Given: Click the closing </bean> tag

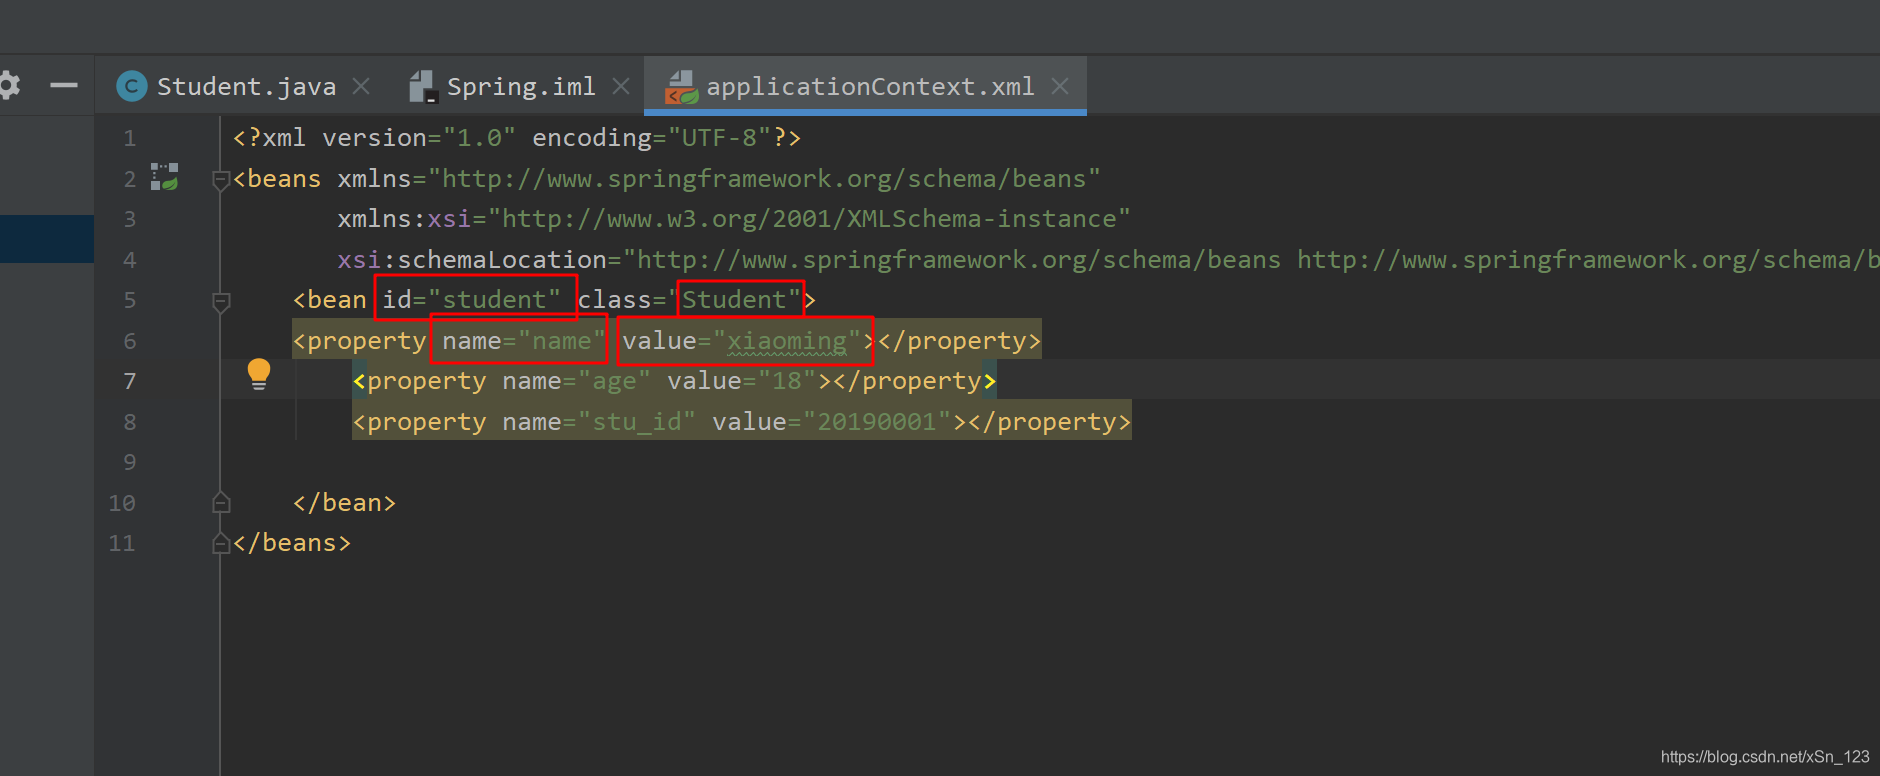Looking at the screenshot, I should 344,503.
